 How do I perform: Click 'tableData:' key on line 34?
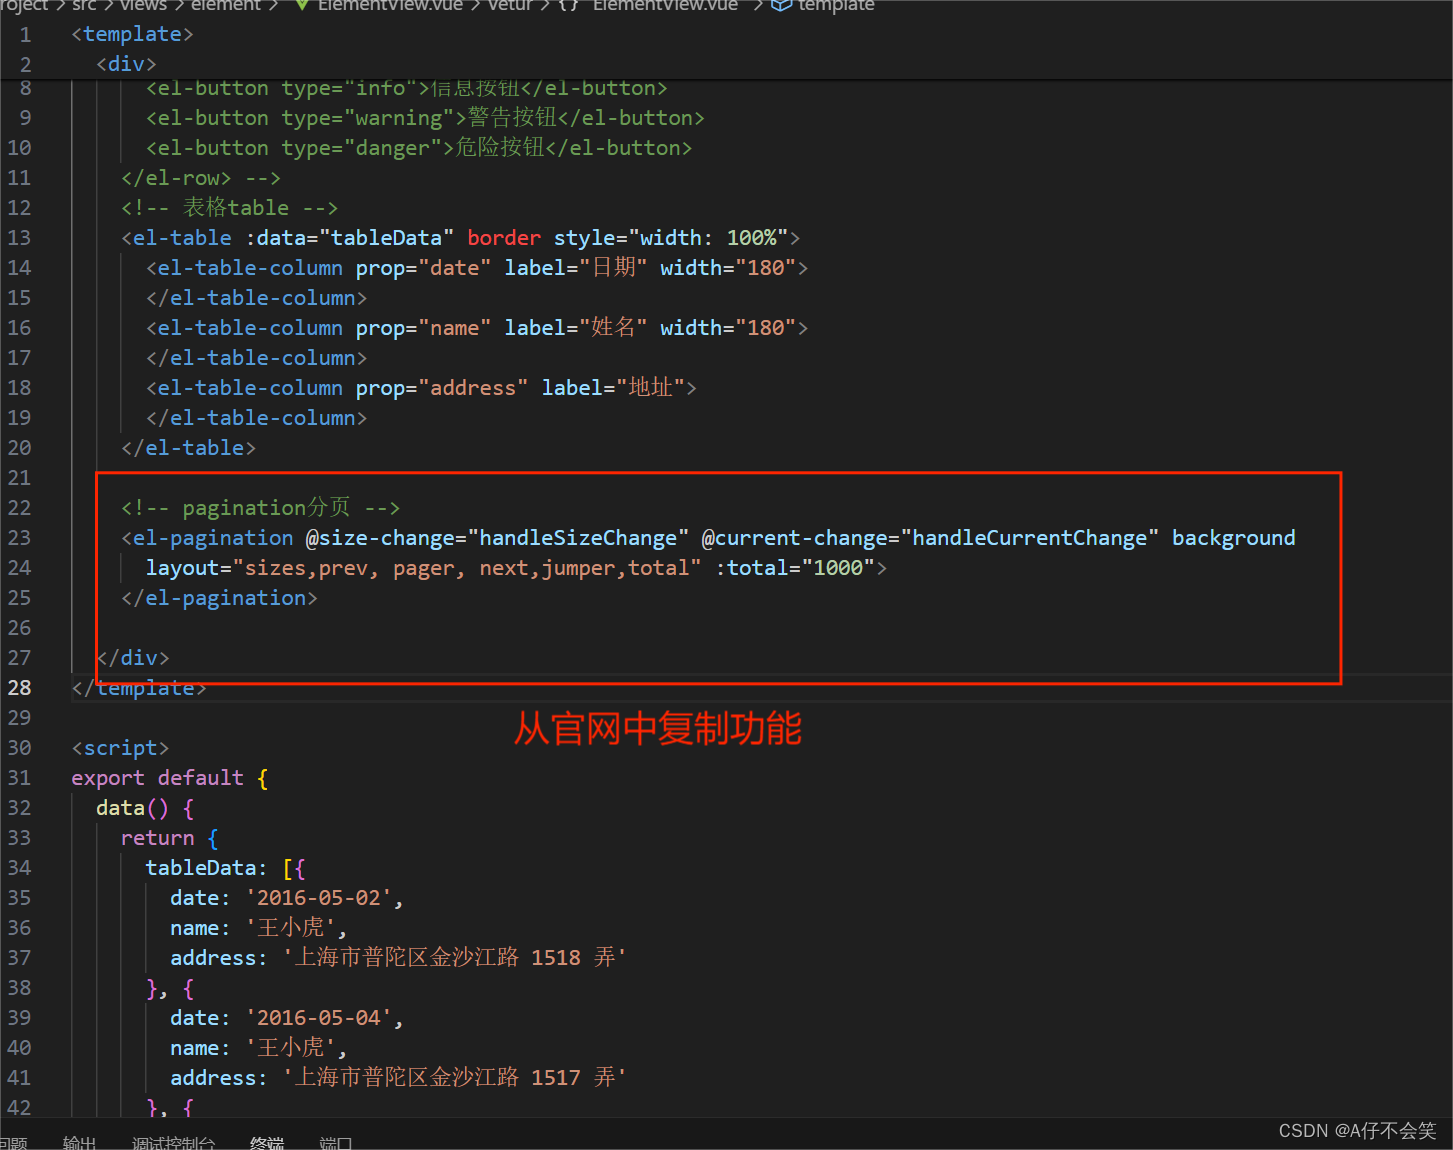tap(207, 868)
